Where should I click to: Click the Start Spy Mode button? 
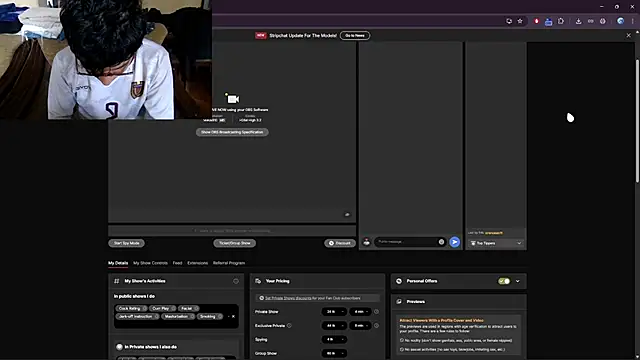pyautogui.click(x=127, y=243)
